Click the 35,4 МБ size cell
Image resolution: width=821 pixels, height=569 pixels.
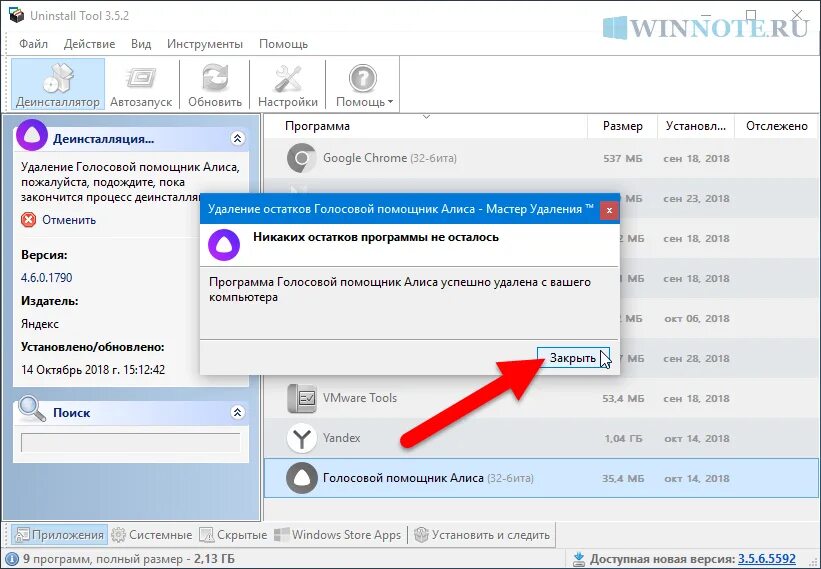click(x=623, y=478)
